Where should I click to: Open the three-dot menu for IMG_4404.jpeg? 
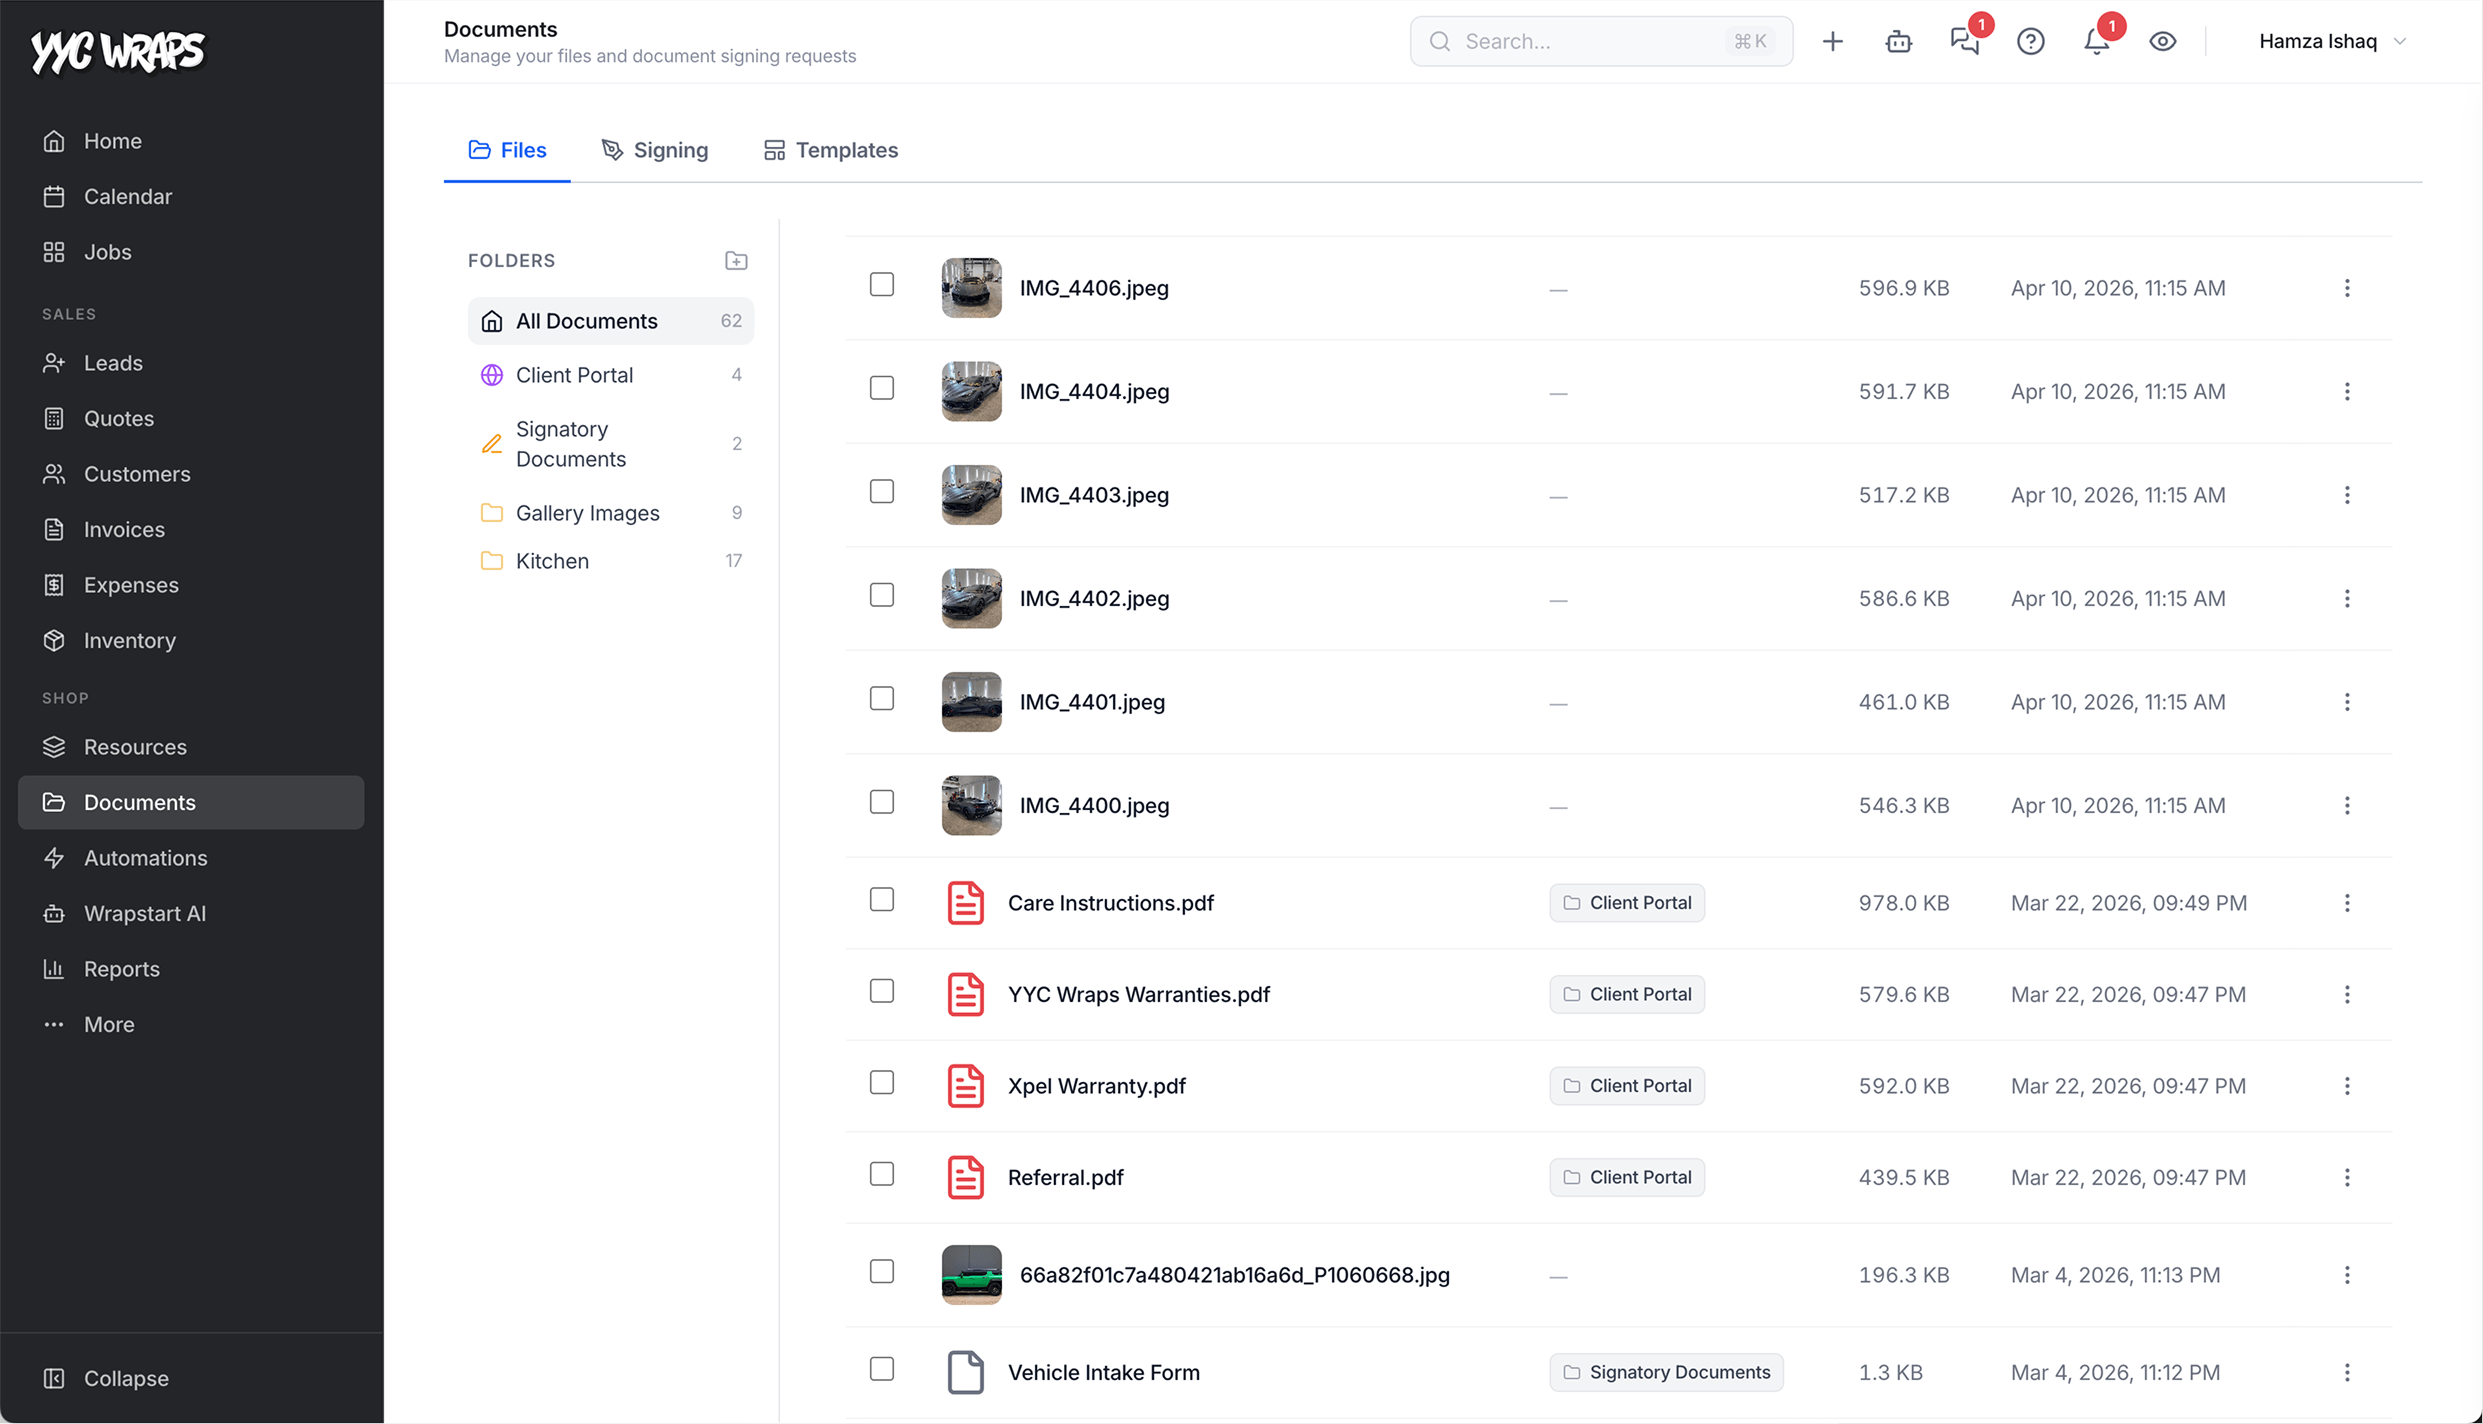click(2347, 391)
